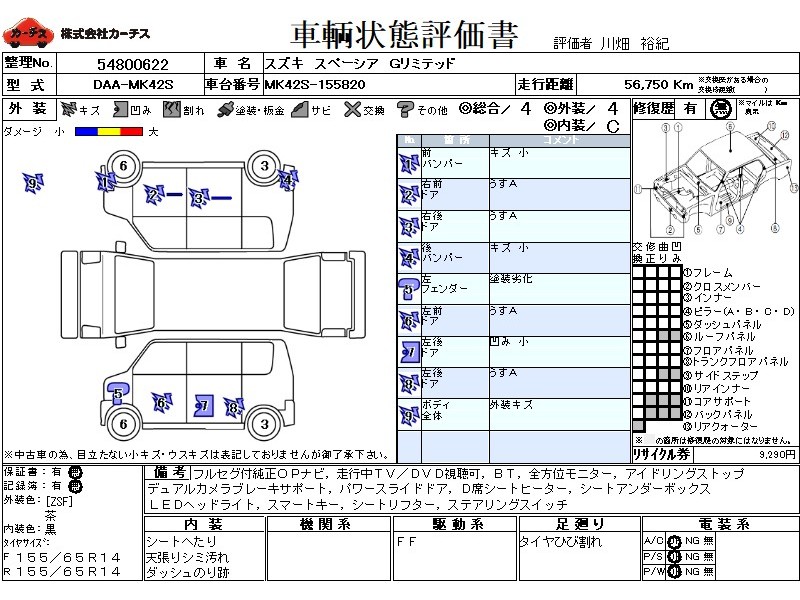Image resolution: width=800 pixels, height=600 pixels.
Task: Click the round odometer icon beside 修復歴 有
Action: click(720, 109)
